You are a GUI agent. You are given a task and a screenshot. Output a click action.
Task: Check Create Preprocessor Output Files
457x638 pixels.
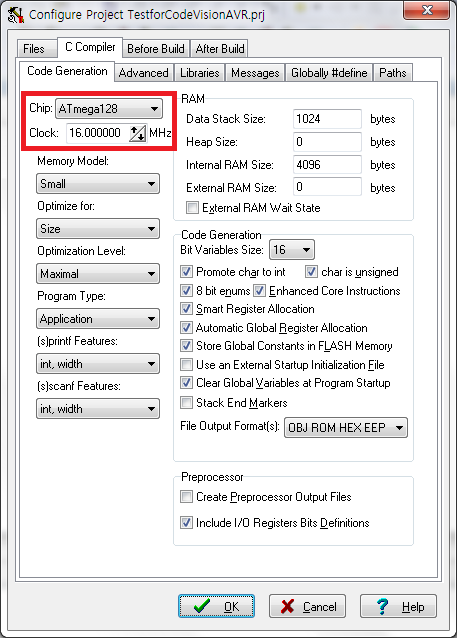(x=186, y=497)
